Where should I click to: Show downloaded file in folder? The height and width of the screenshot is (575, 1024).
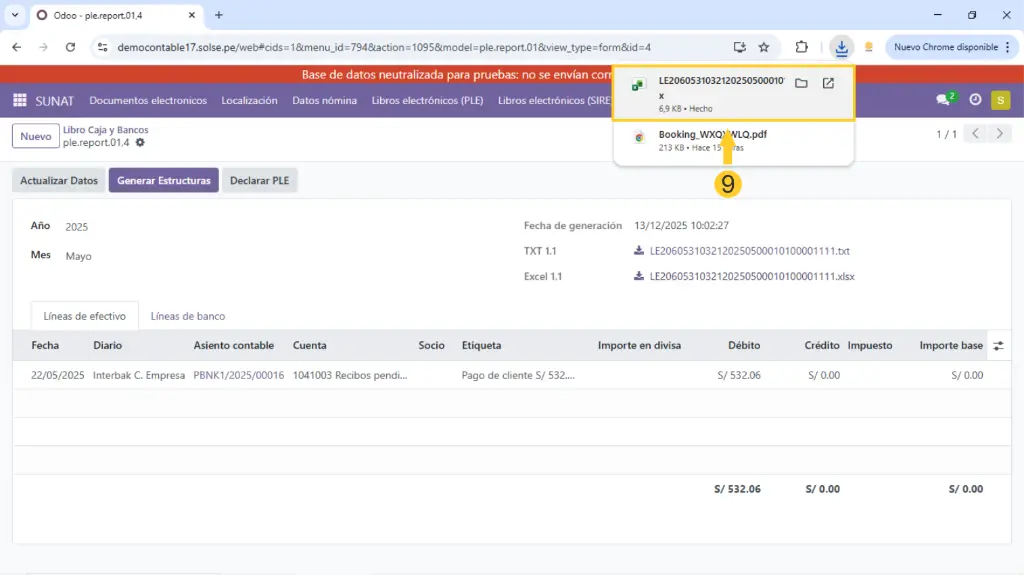pyautogui.click(x=801, y=84)
